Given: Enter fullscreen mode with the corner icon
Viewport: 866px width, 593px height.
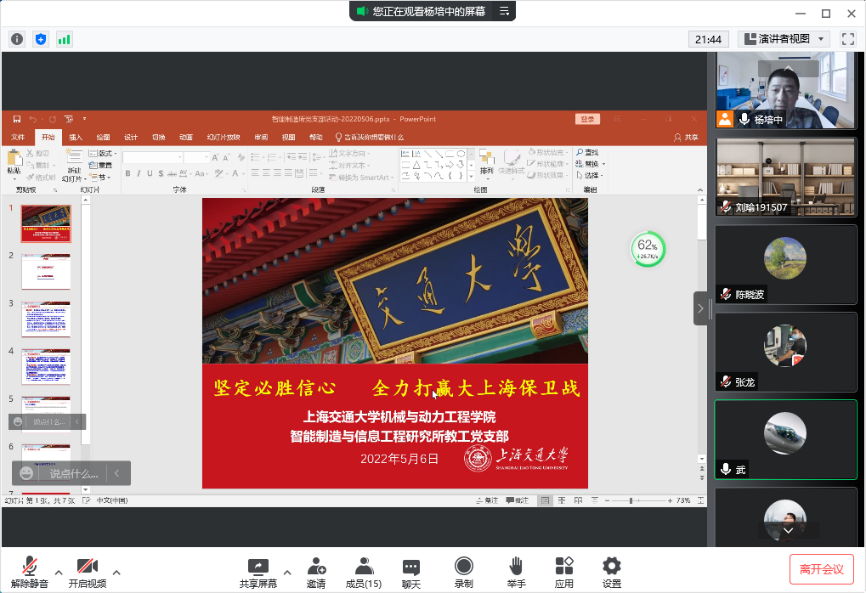Looking at the screenshot, I should pyautogui.click(x=848, y=39).
